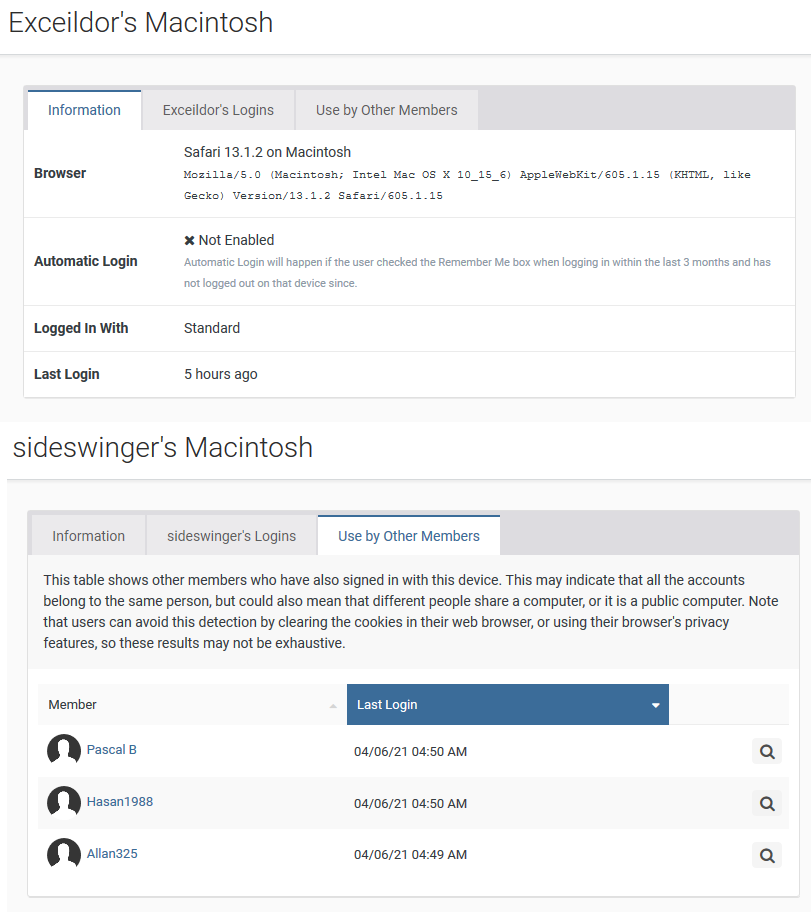Click Pascal B's avatar image
The height and width of the screenshot is (912, 811).
coord(64,751)
